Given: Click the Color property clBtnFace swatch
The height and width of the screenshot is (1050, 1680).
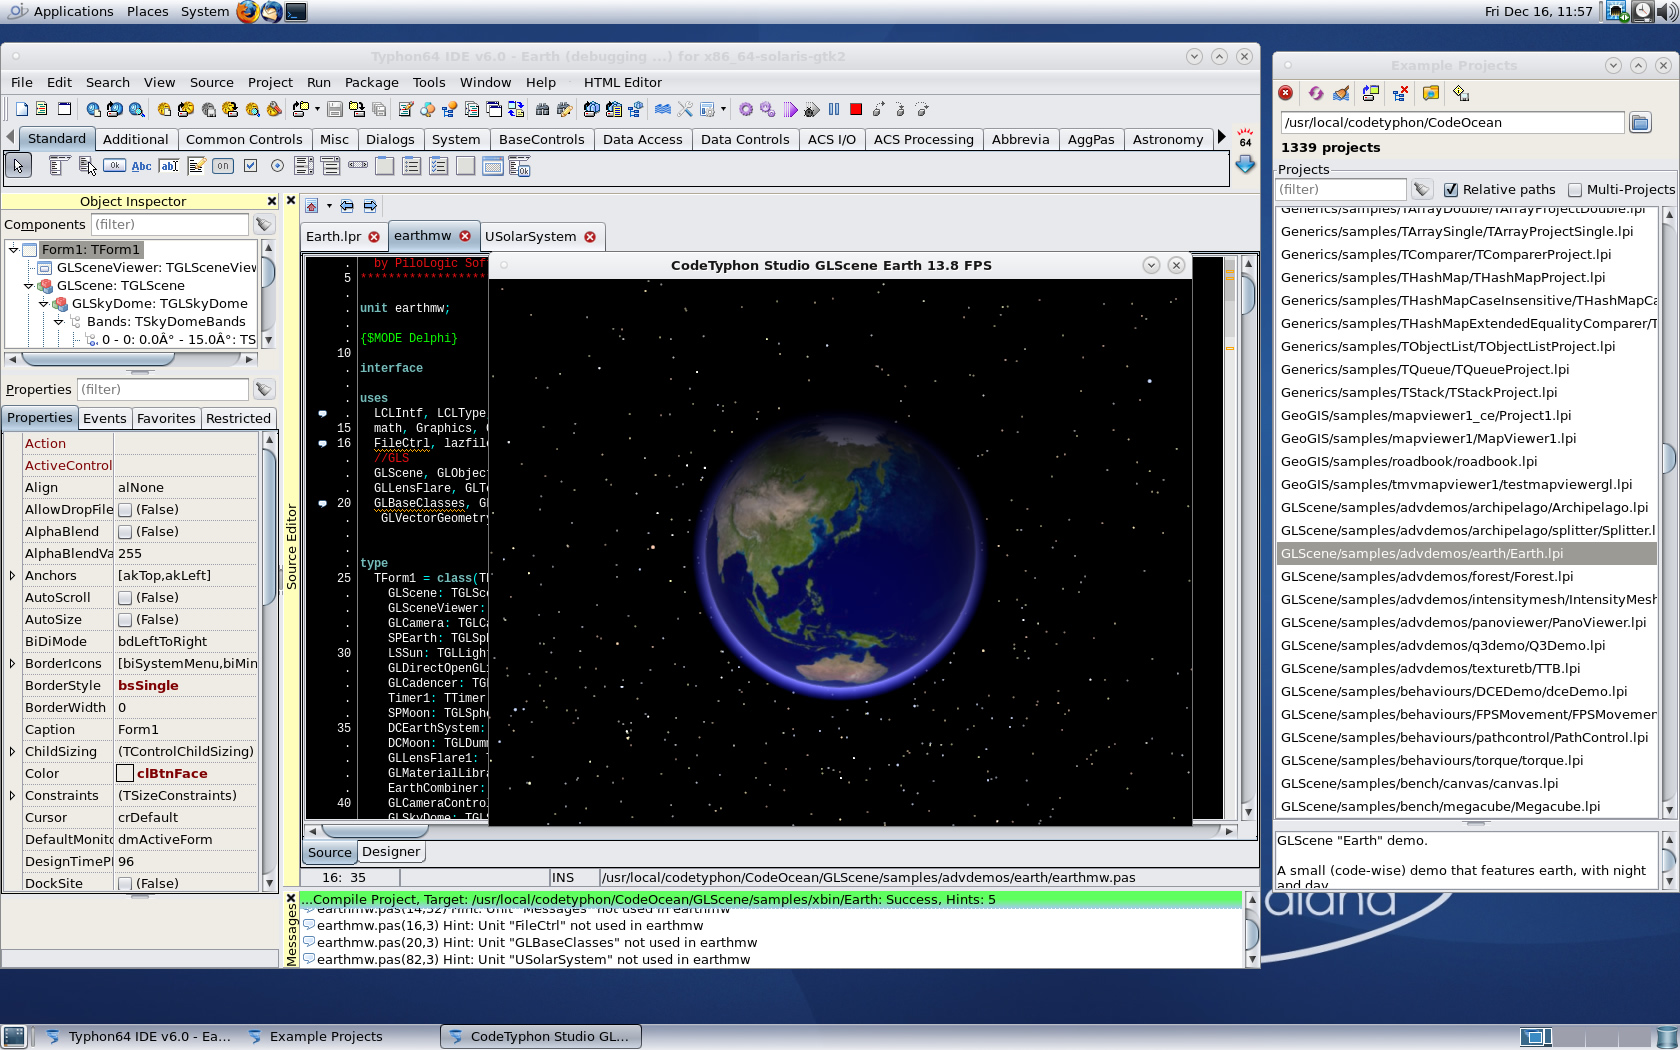Looking at the screenshot, I should point(125,774).
